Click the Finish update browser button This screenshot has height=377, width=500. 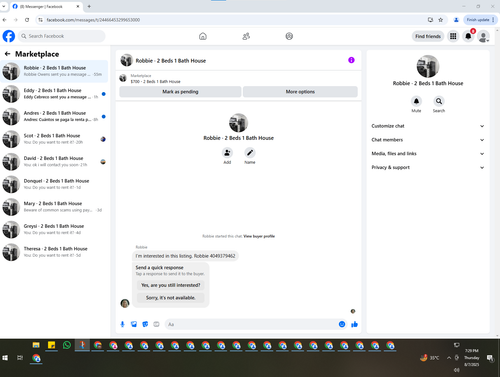(480, 20)
